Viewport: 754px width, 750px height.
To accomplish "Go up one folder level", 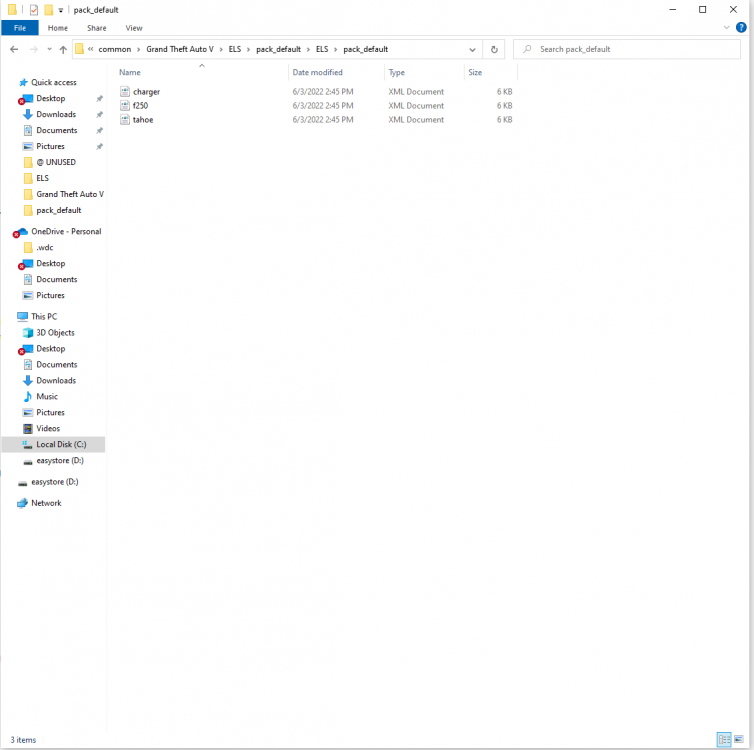I will click(x=63, y=49).
